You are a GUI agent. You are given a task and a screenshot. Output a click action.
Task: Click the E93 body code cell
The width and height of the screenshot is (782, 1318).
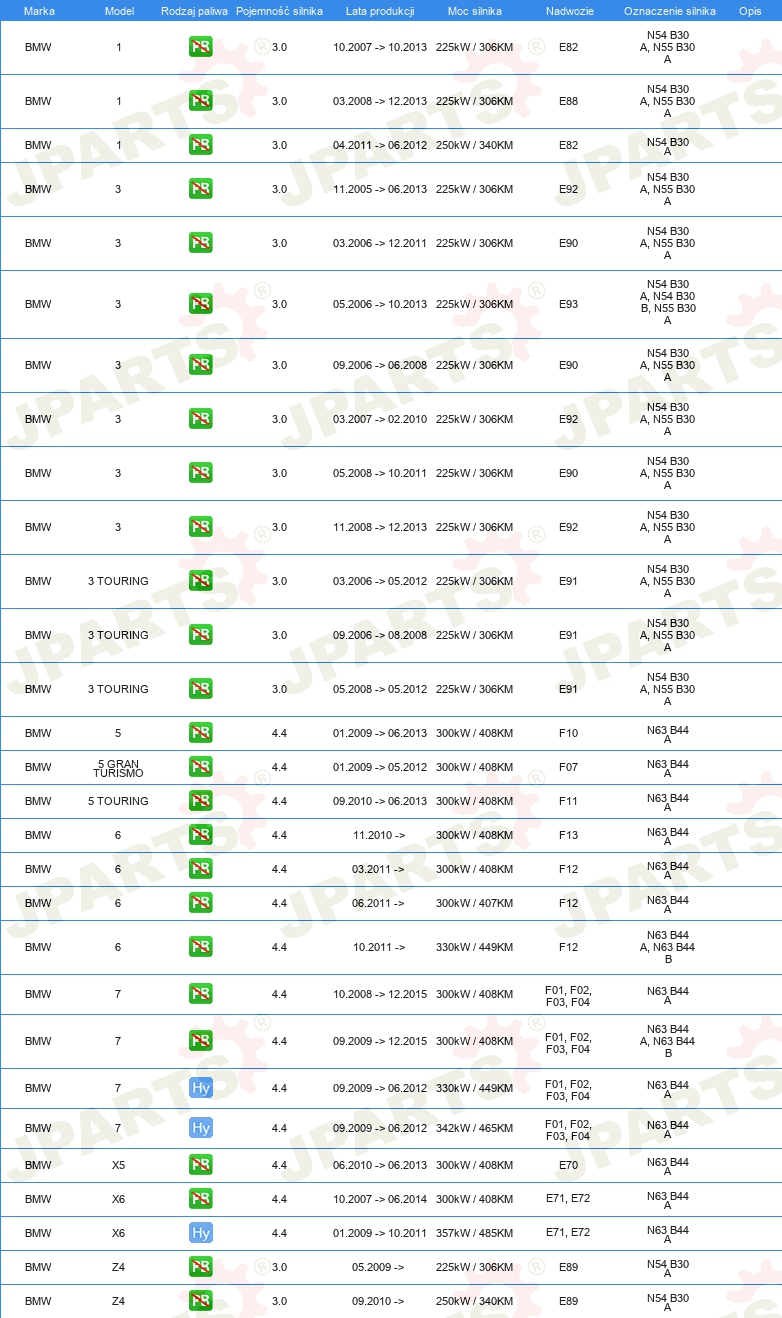(568, 304)
